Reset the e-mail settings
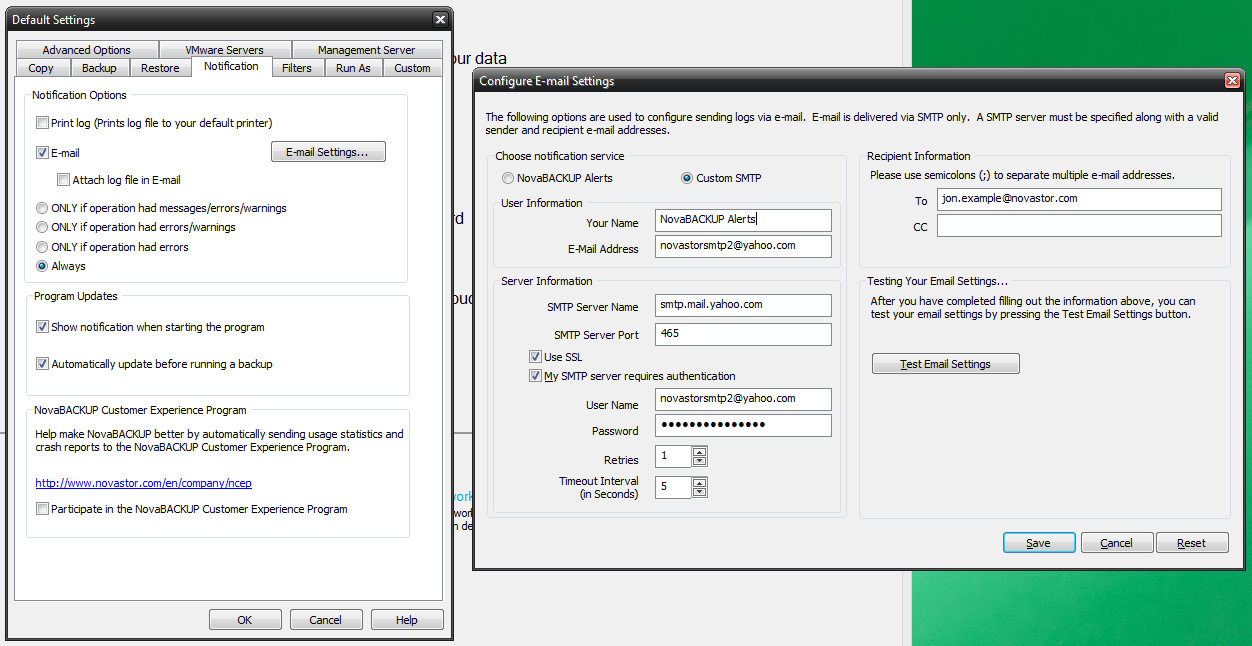Screen dimensions: 1252x646 1192,543
